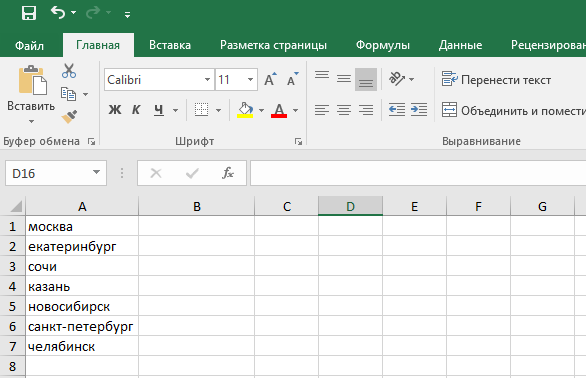The height and width of the screenshot is (378, 586).
Task: Open the font size 11 dropdown
Action: click(250, 79)
